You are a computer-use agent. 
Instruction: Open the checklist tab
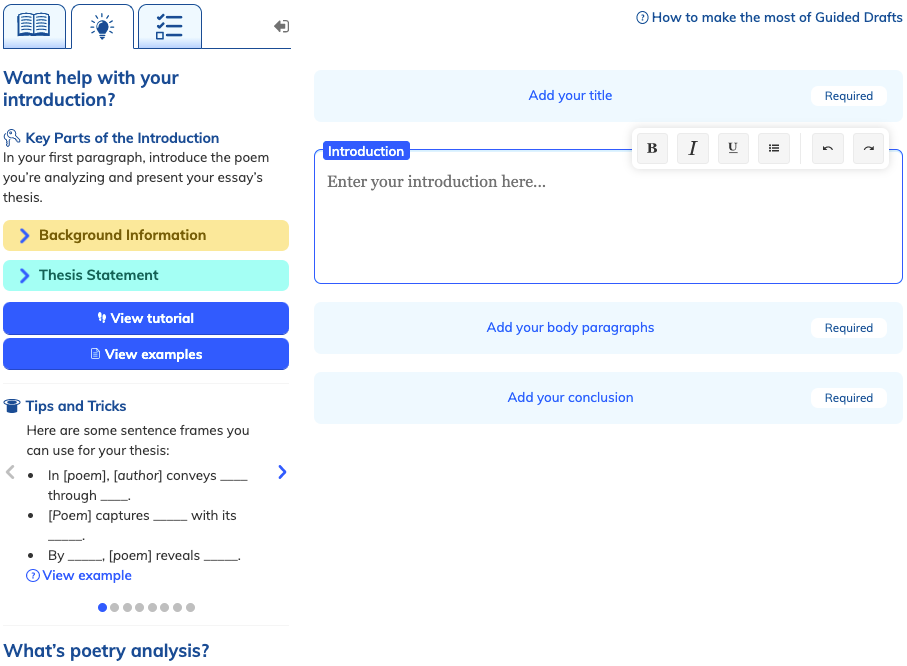[169, 27]
